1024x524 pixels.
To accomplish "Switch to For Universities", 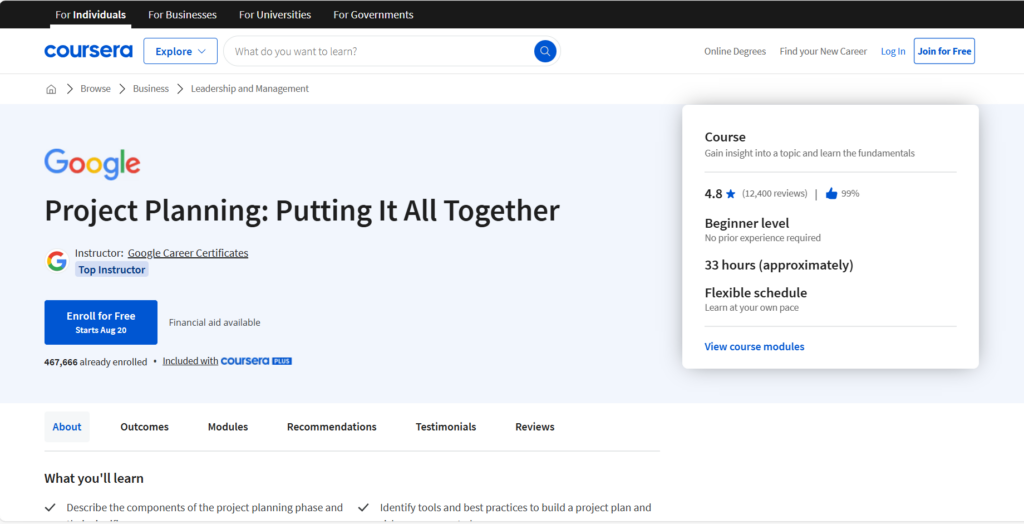I will [x=275, y=14].
